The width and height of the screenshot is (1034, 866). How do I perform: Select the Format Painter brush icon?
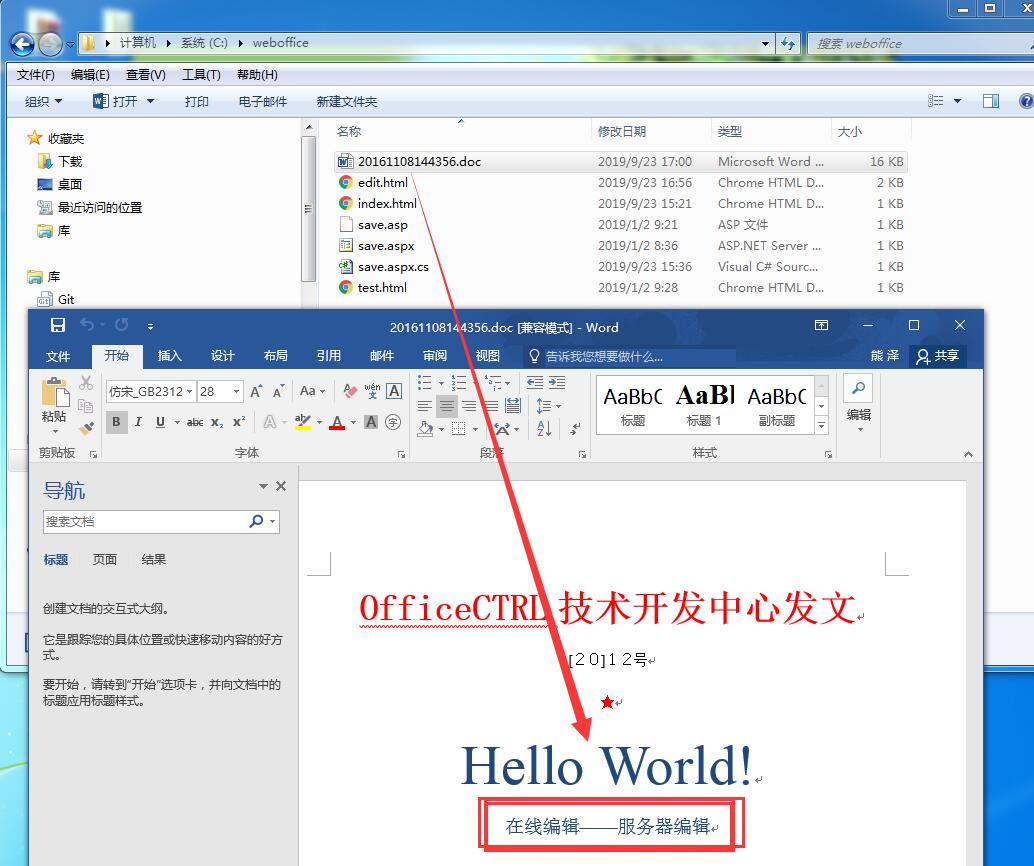click(86, 427)
